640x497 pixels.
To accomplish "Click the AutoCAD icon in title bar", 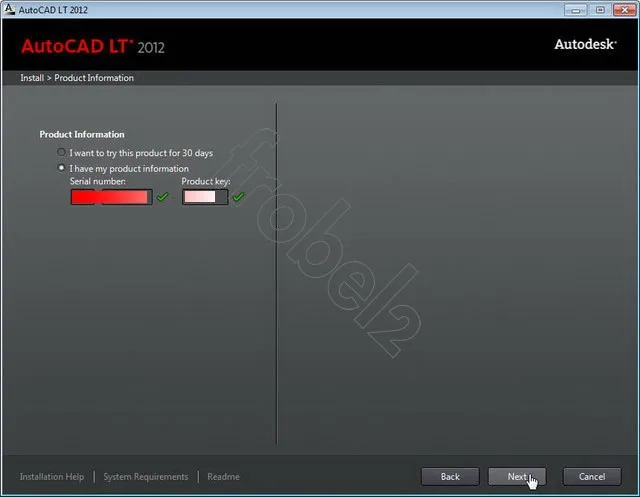I will (x=9, y=9).
